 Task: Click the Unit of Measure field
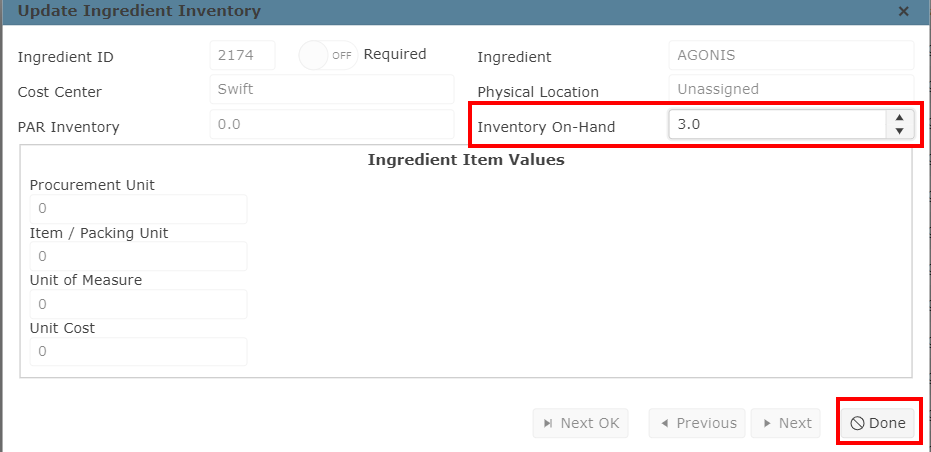(138, 304)
